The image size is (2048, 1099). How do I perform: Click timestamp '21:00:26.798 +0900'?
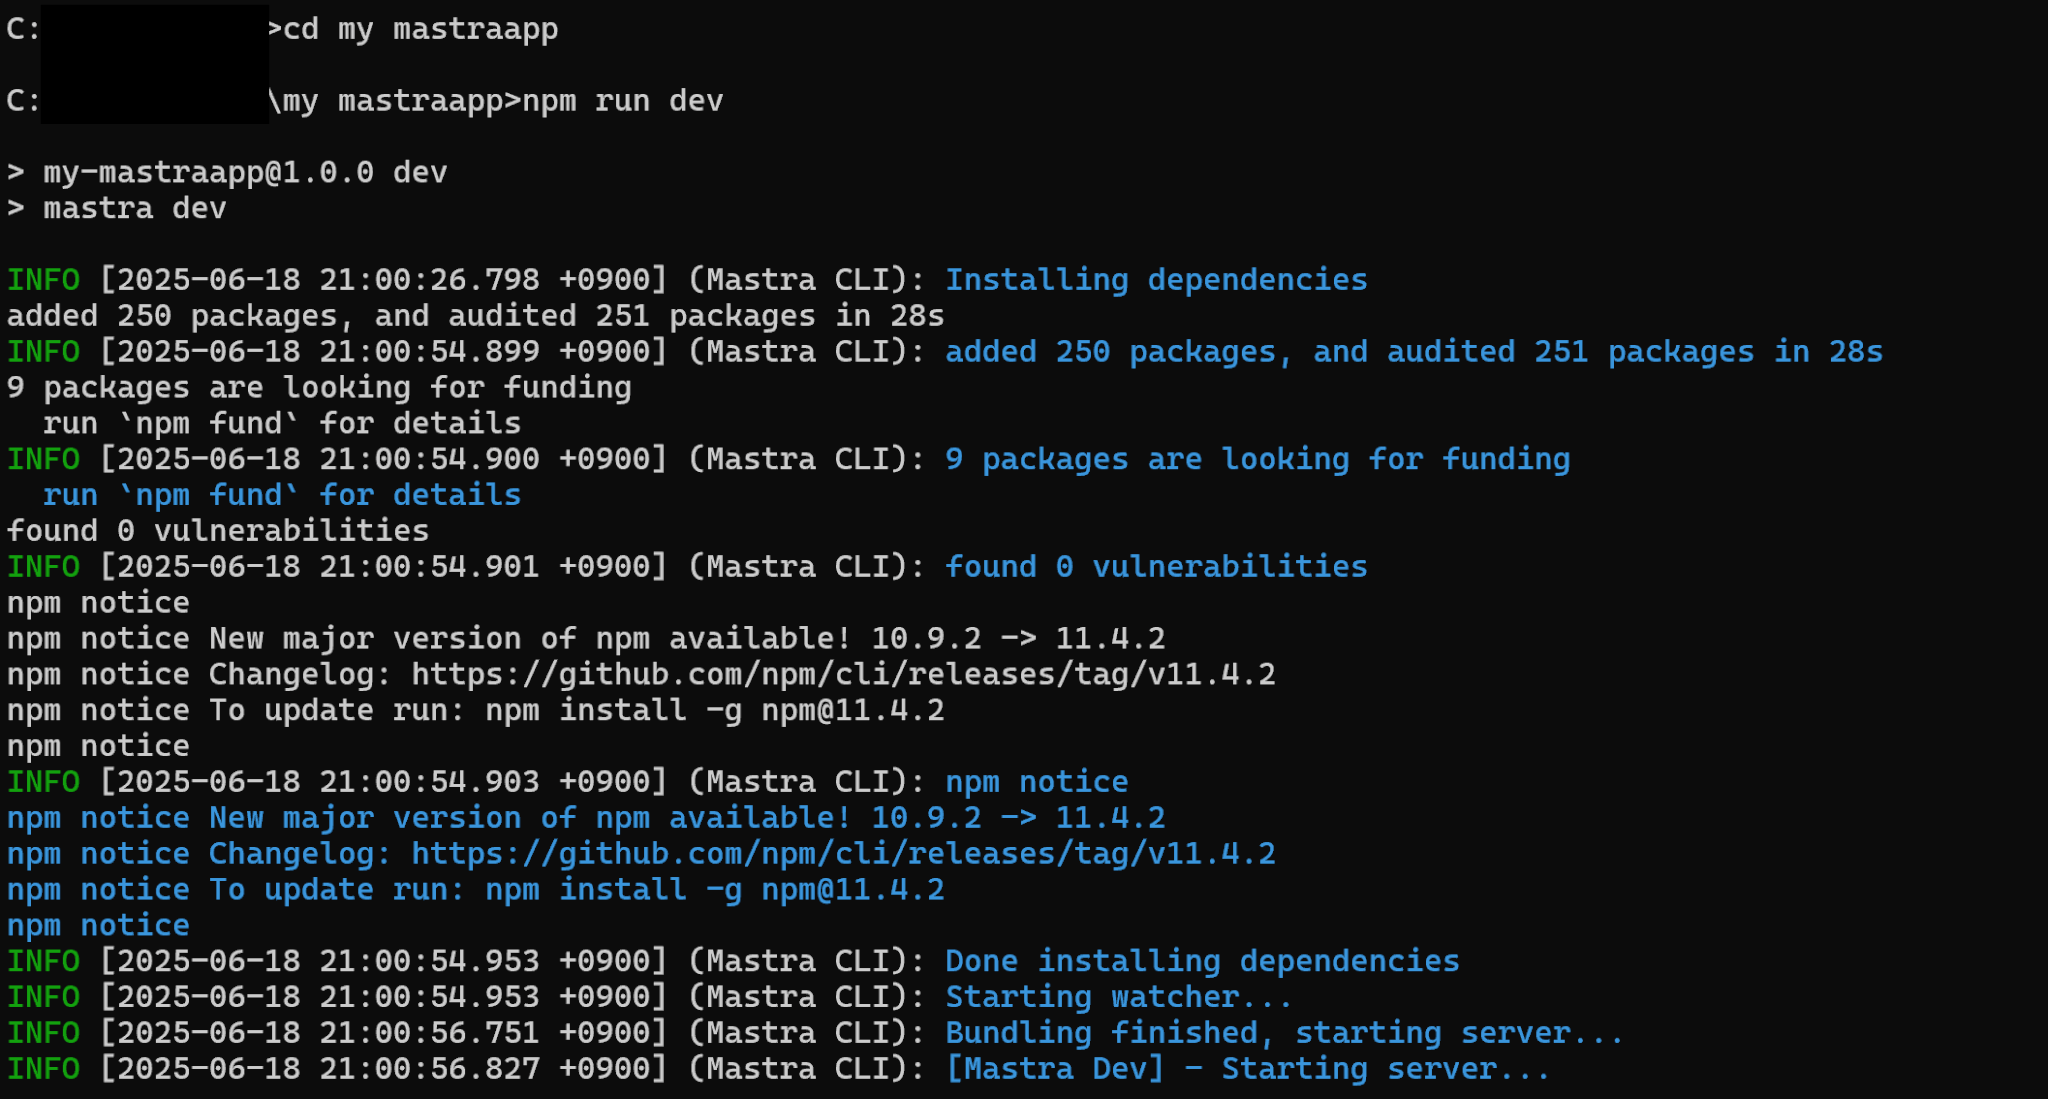(x=485, y=280)
